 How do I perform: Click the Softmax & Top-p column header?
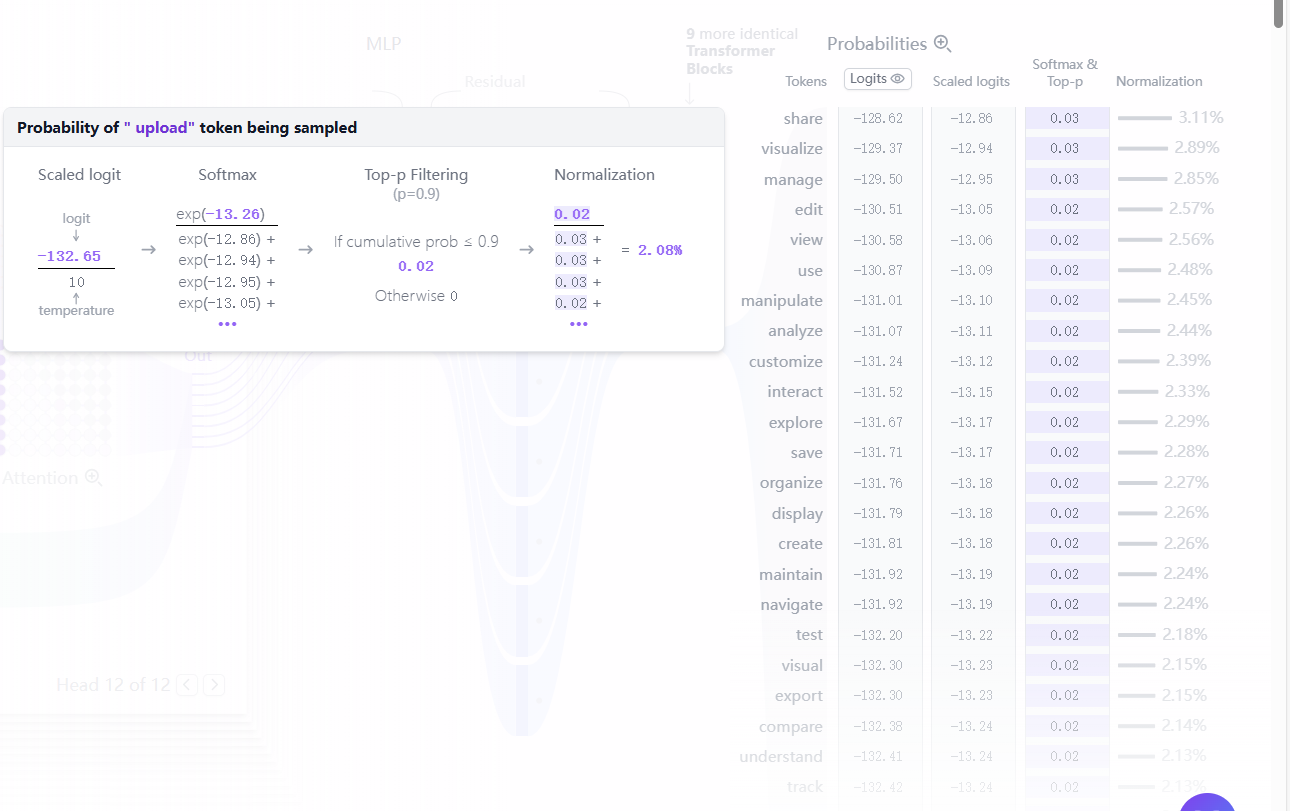[x=1065, y=73]
